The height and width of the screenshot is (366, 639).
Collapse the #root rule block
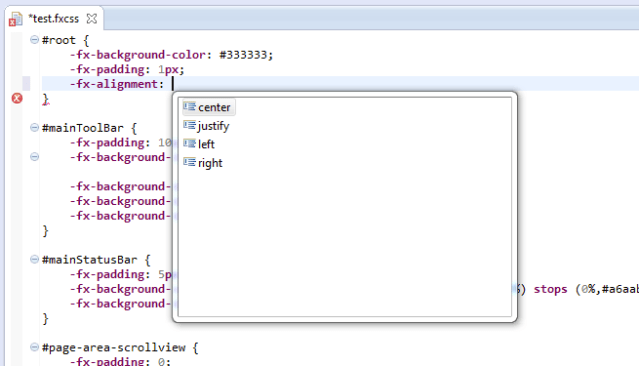tap(35, 40)
